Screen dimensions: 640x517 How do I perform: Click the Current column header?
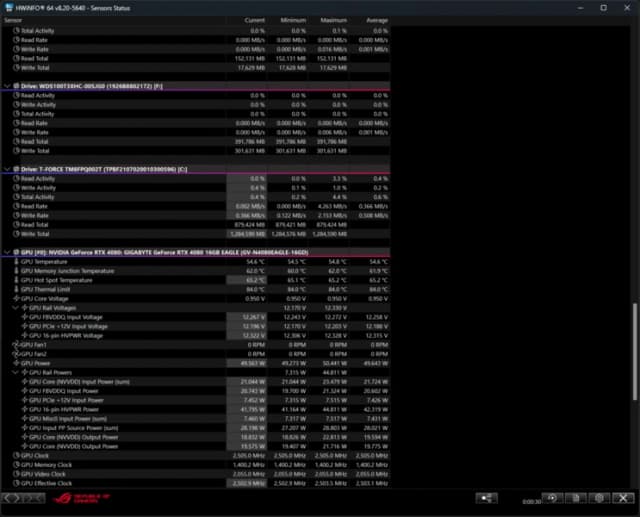254,20
